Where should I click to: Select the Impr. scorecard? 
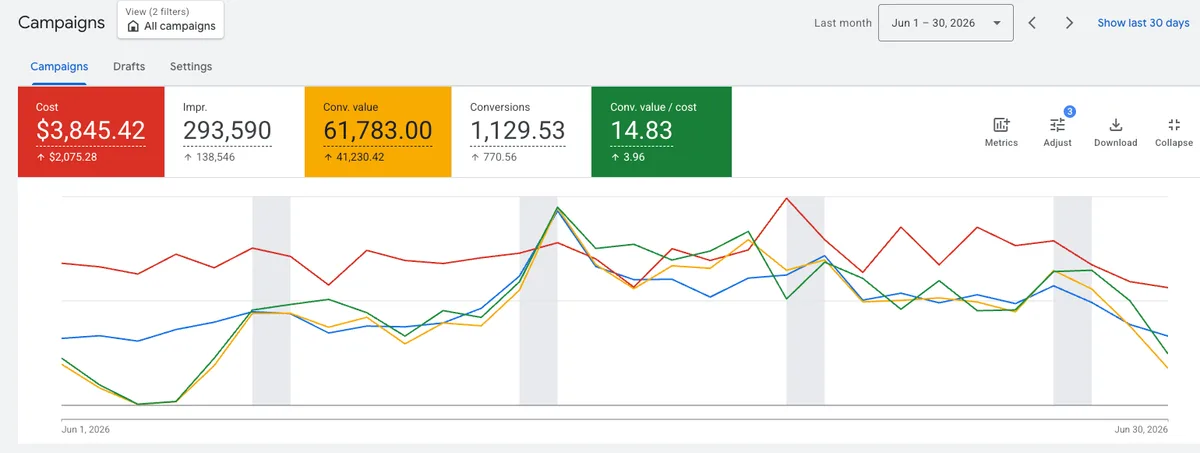[234, 132]
